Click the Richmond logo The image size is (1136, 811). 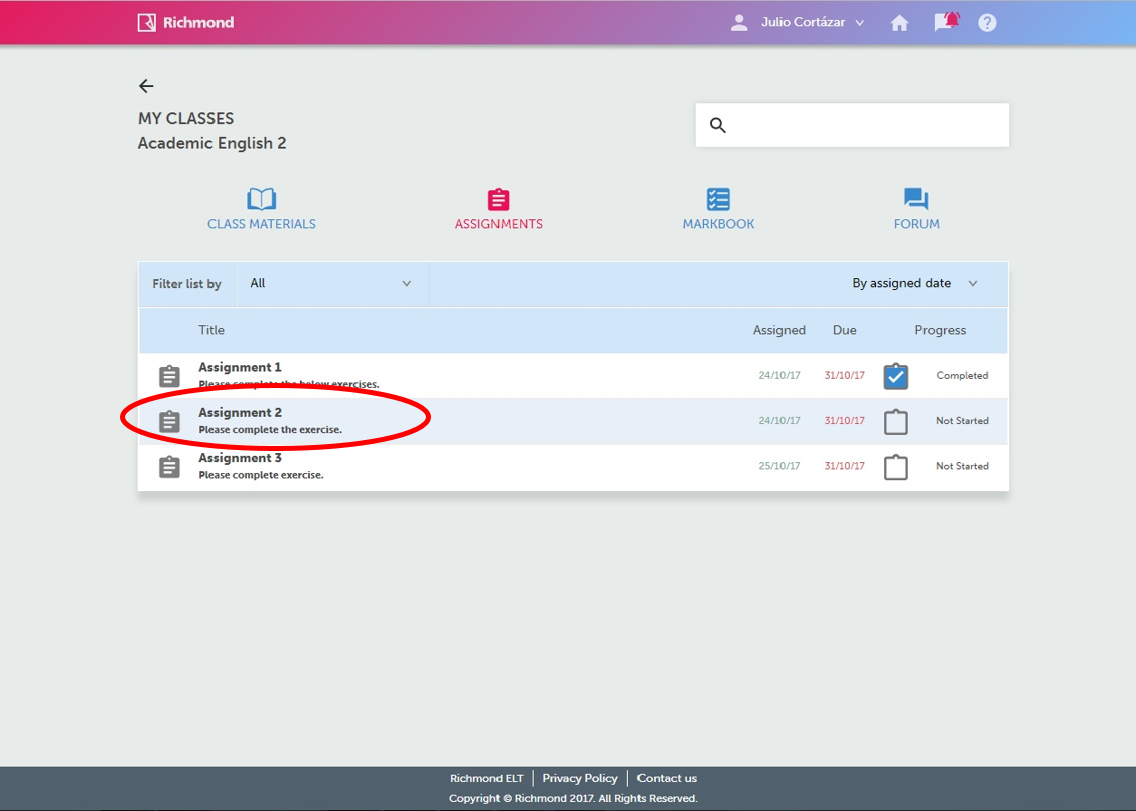[186, 22]
